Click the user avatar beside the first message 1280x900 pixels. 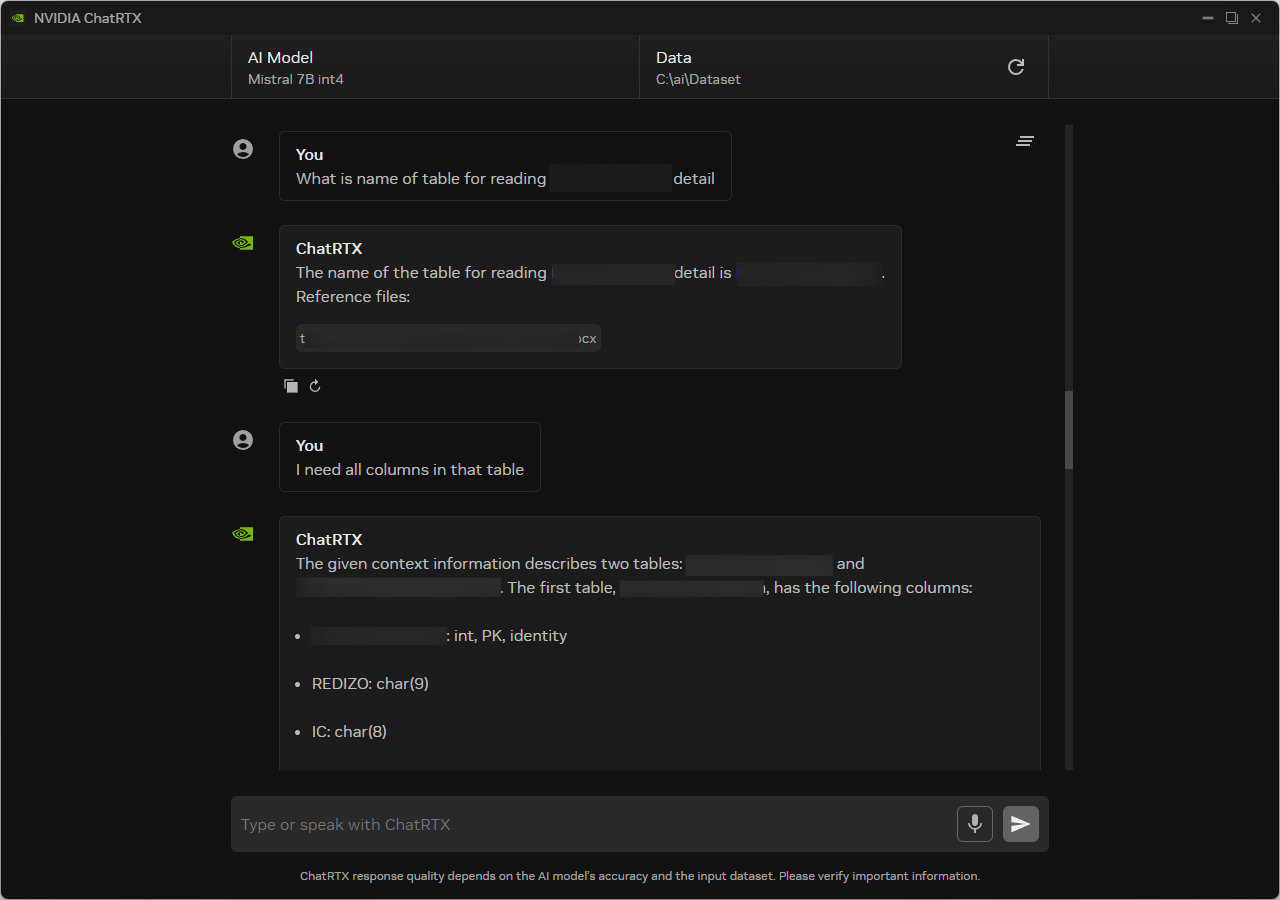(243, 149)
